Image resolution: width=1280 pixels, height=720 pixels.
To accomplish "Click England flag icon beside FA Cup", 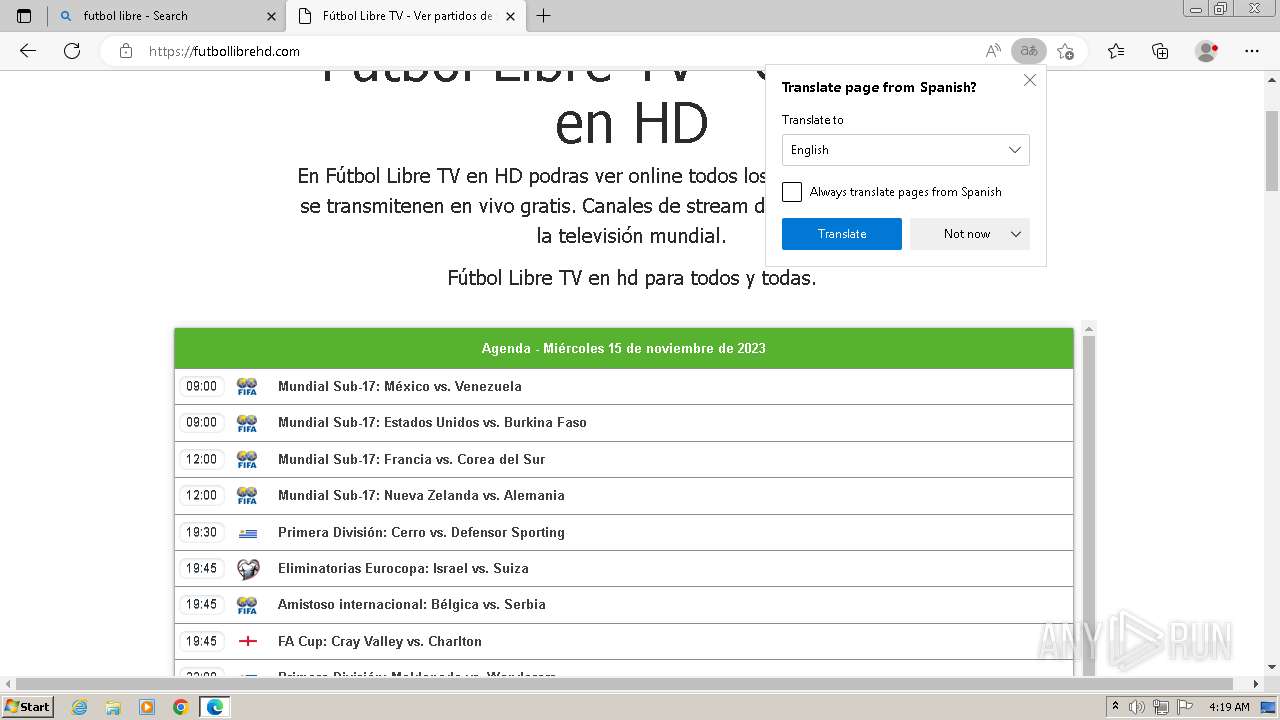I will coord(247,641).
